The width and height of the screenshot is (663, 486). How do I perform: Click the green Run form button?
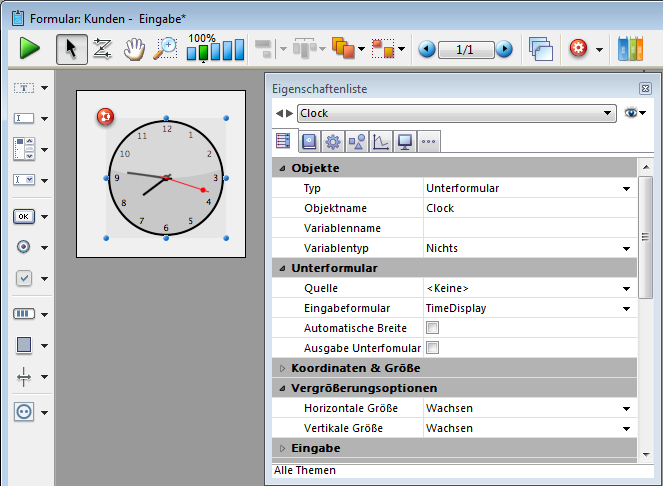tap(30, 48)
